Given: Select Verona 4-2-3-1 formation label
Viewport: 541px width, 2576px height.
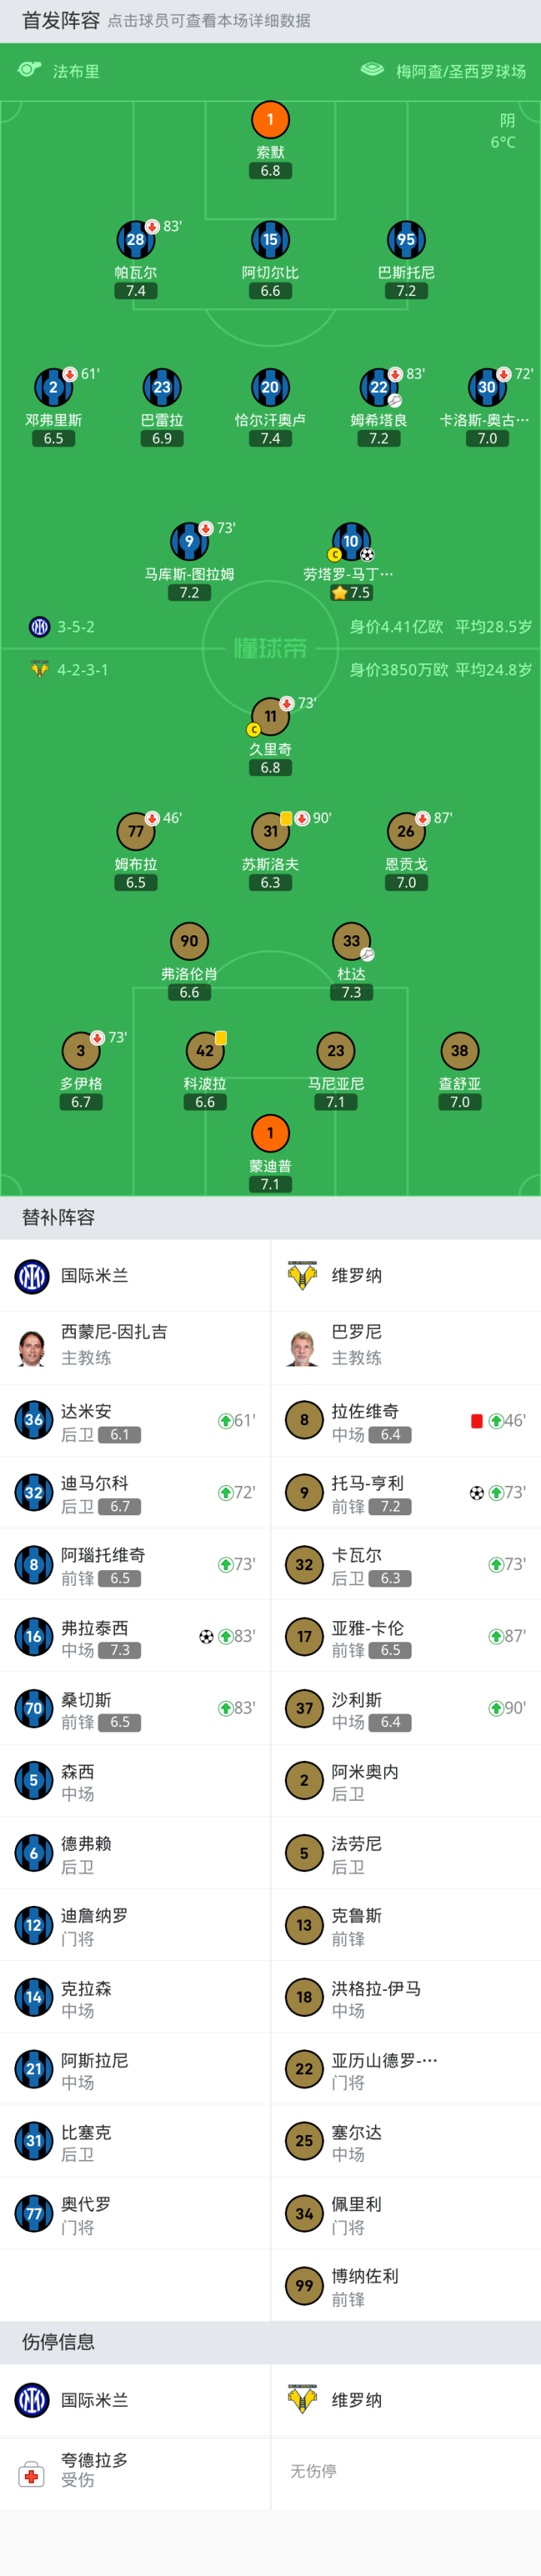Looking at the screenshot, I should click(x=82, y=670).
